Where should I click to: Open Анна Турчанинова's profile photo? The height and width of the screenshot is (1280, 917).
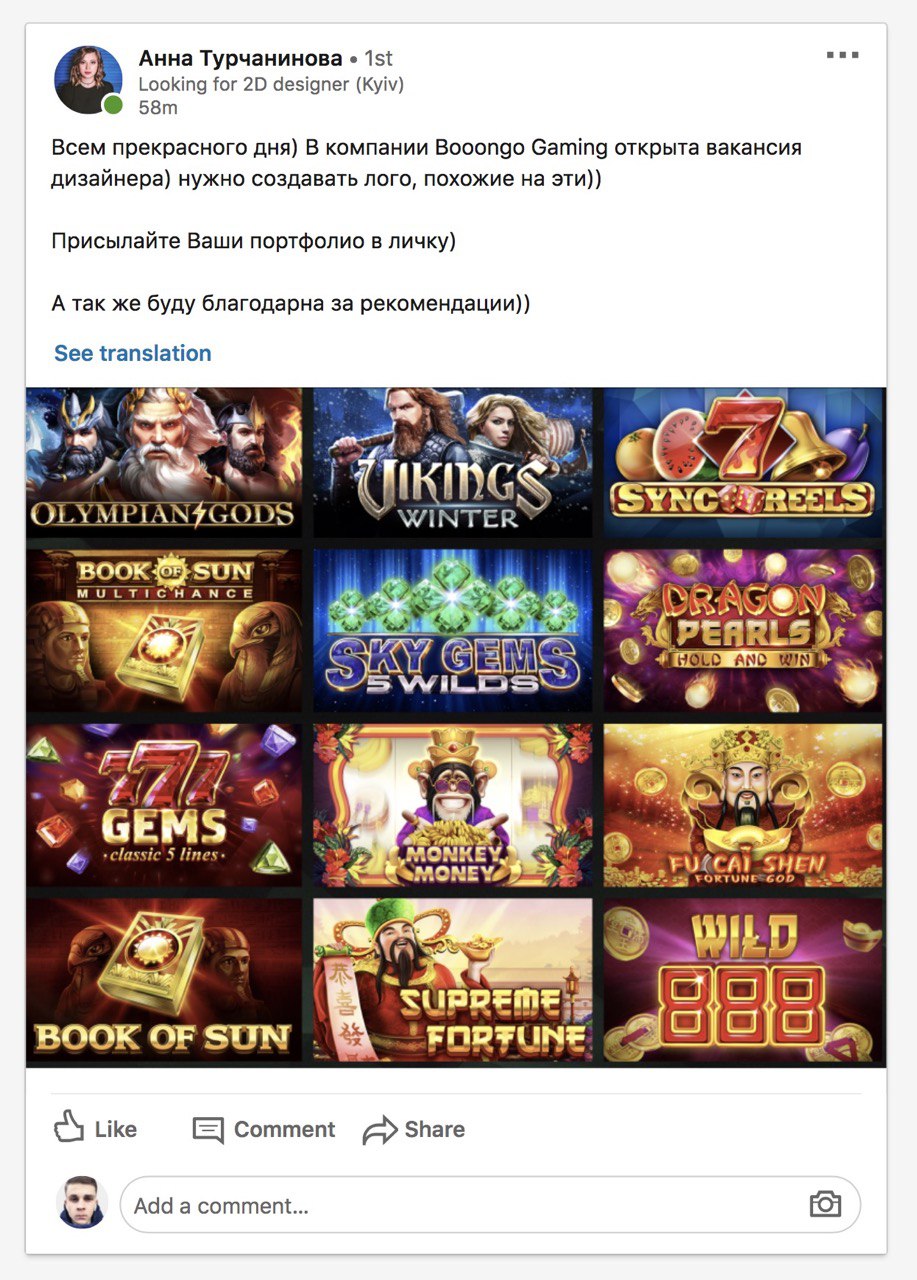tap(89, 79)
